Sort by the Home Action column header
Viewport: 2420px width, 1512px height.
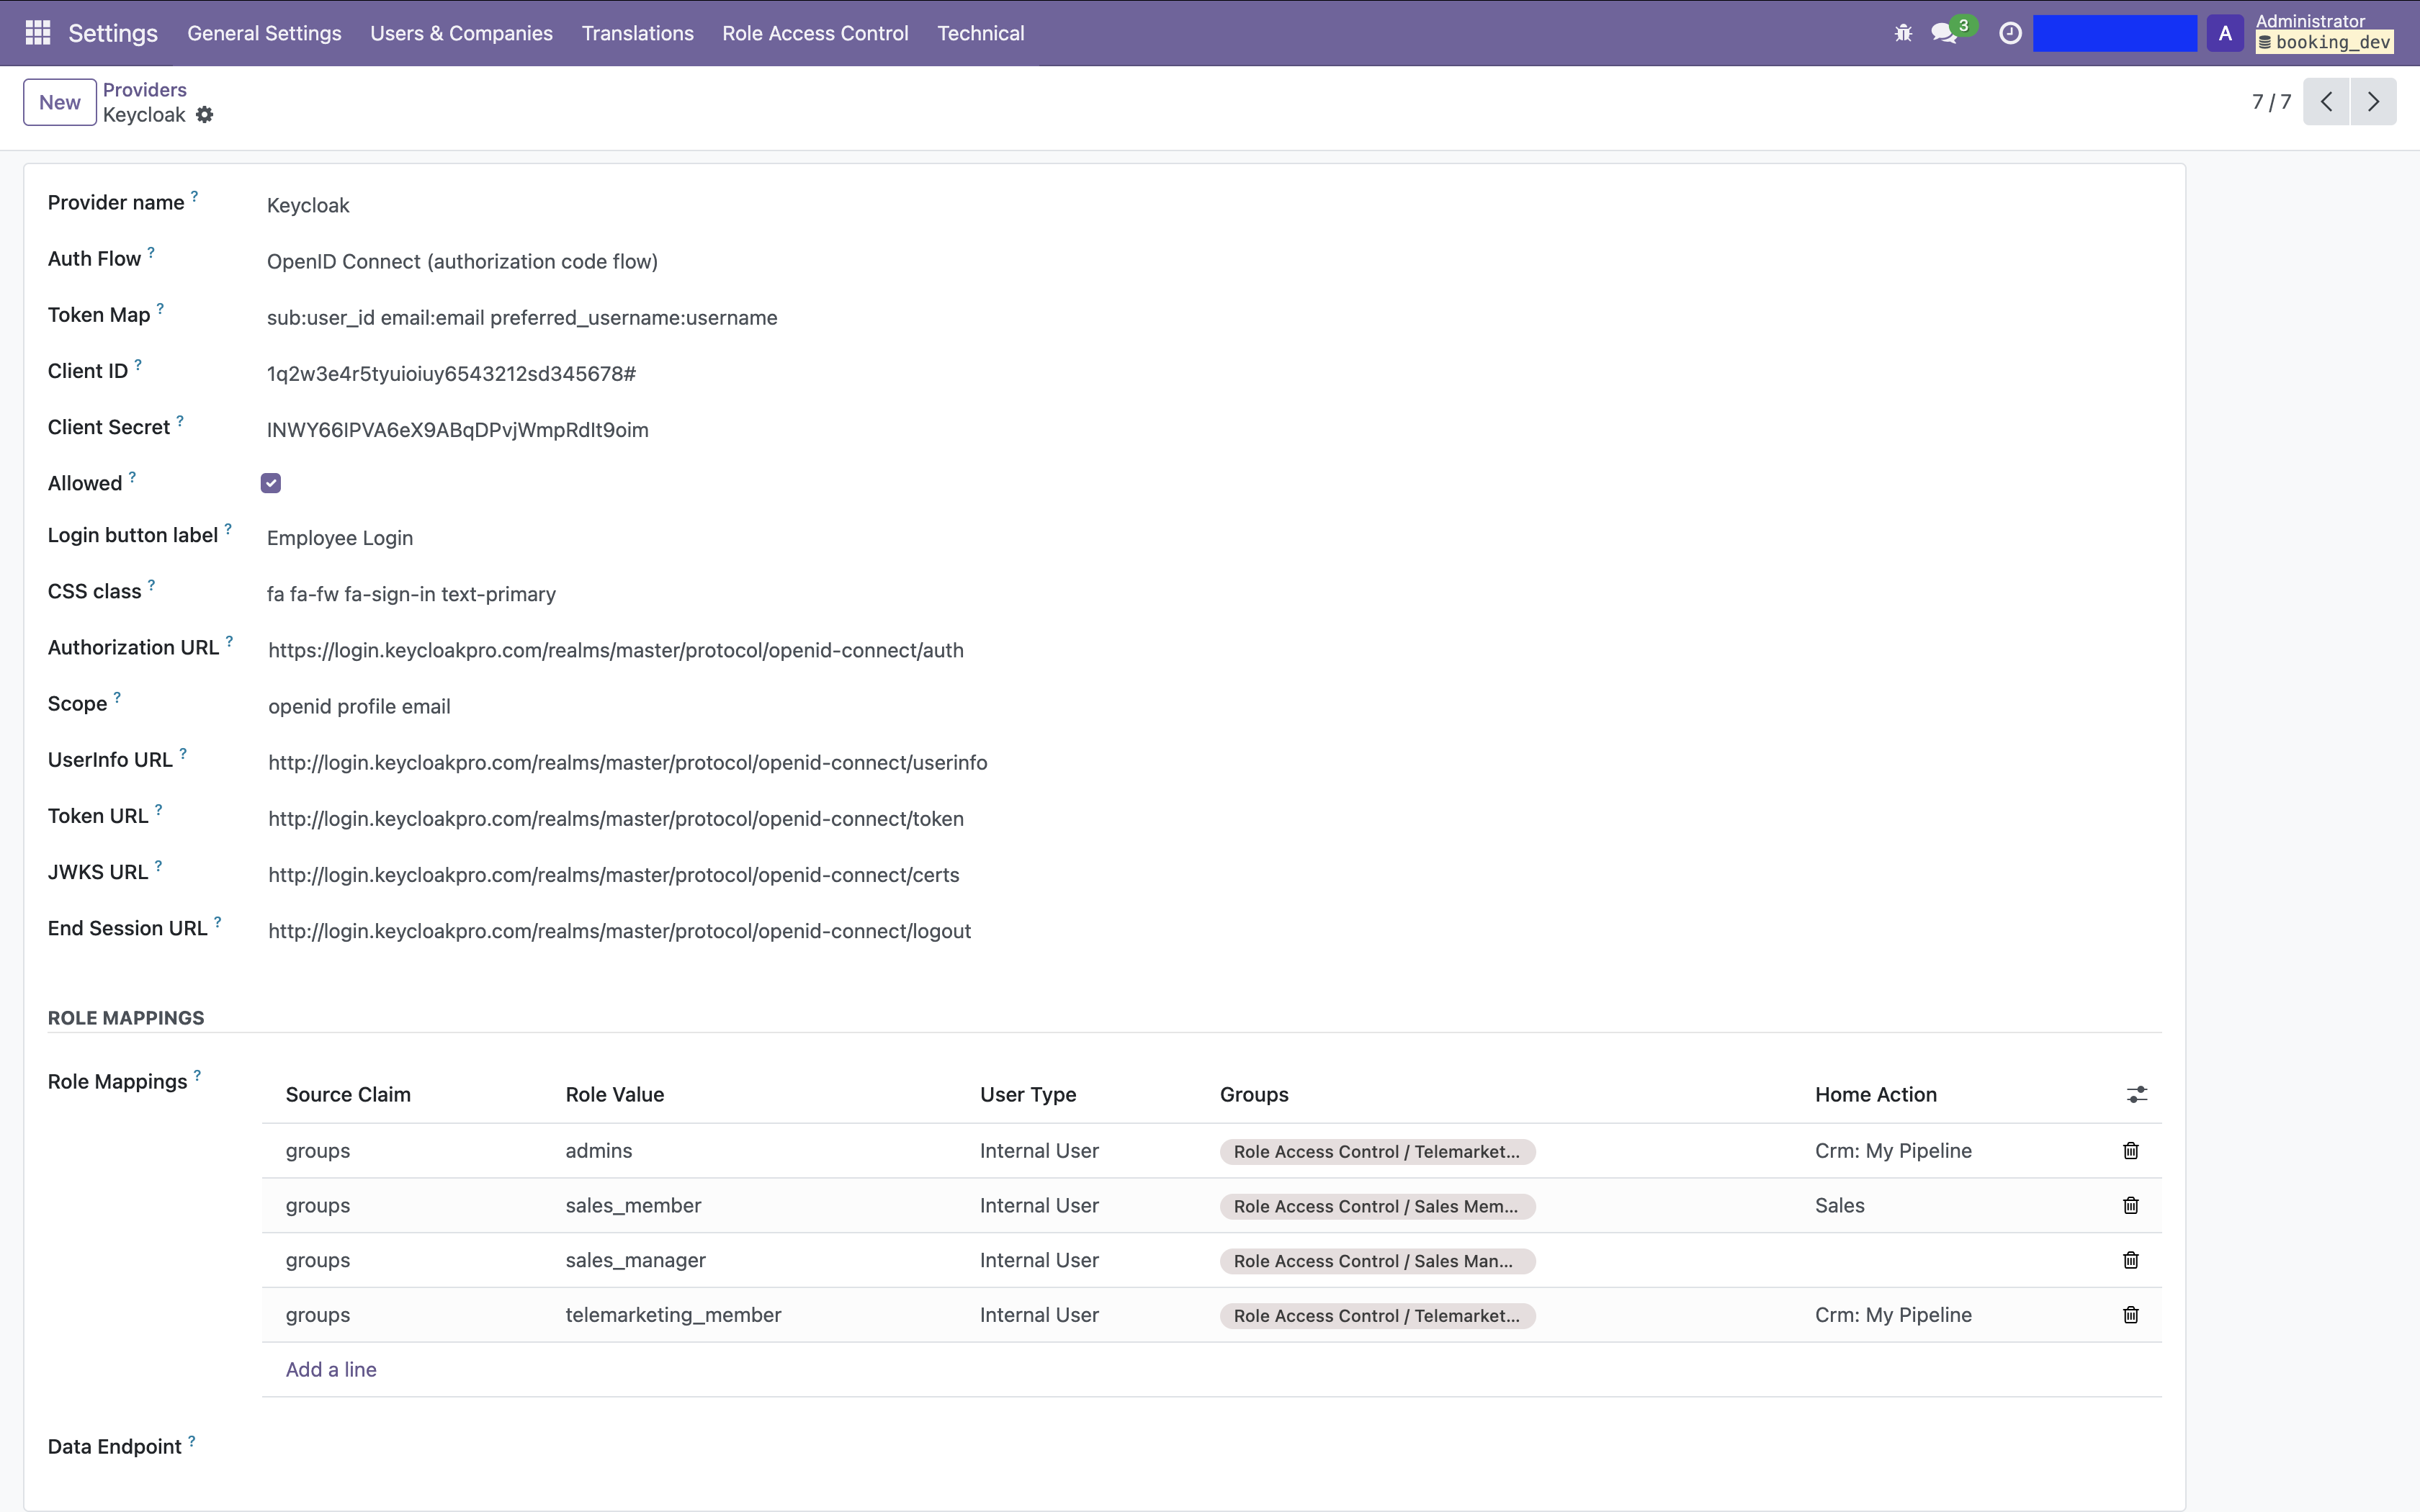1875,1095
